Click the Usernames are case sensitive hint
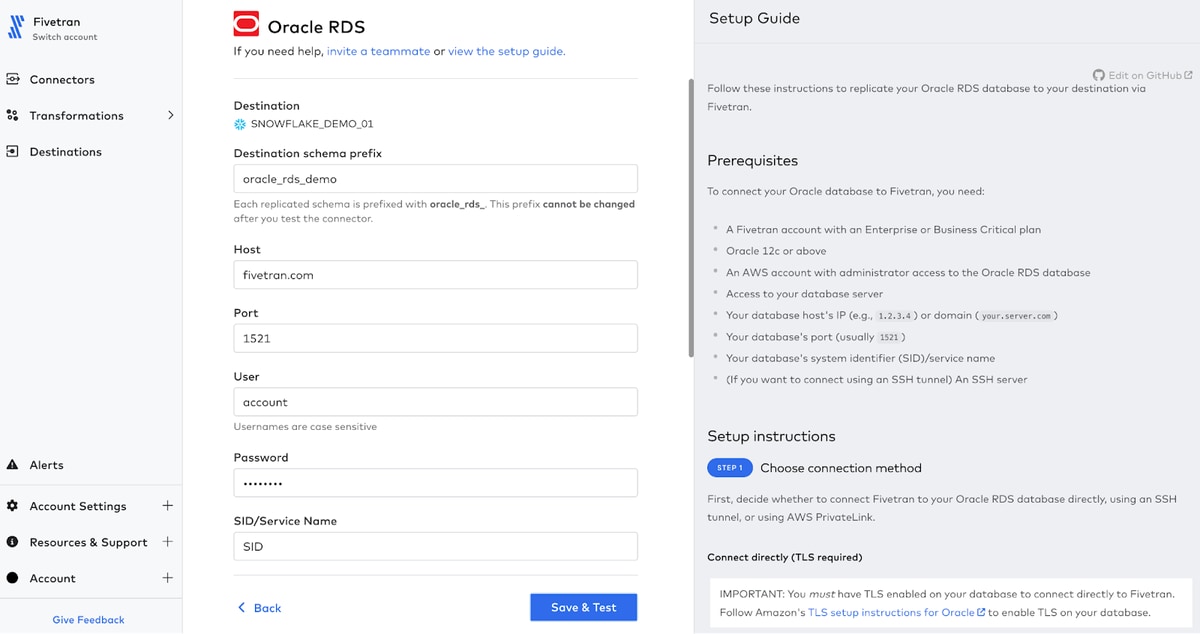1200x634 pixels. 305,427
